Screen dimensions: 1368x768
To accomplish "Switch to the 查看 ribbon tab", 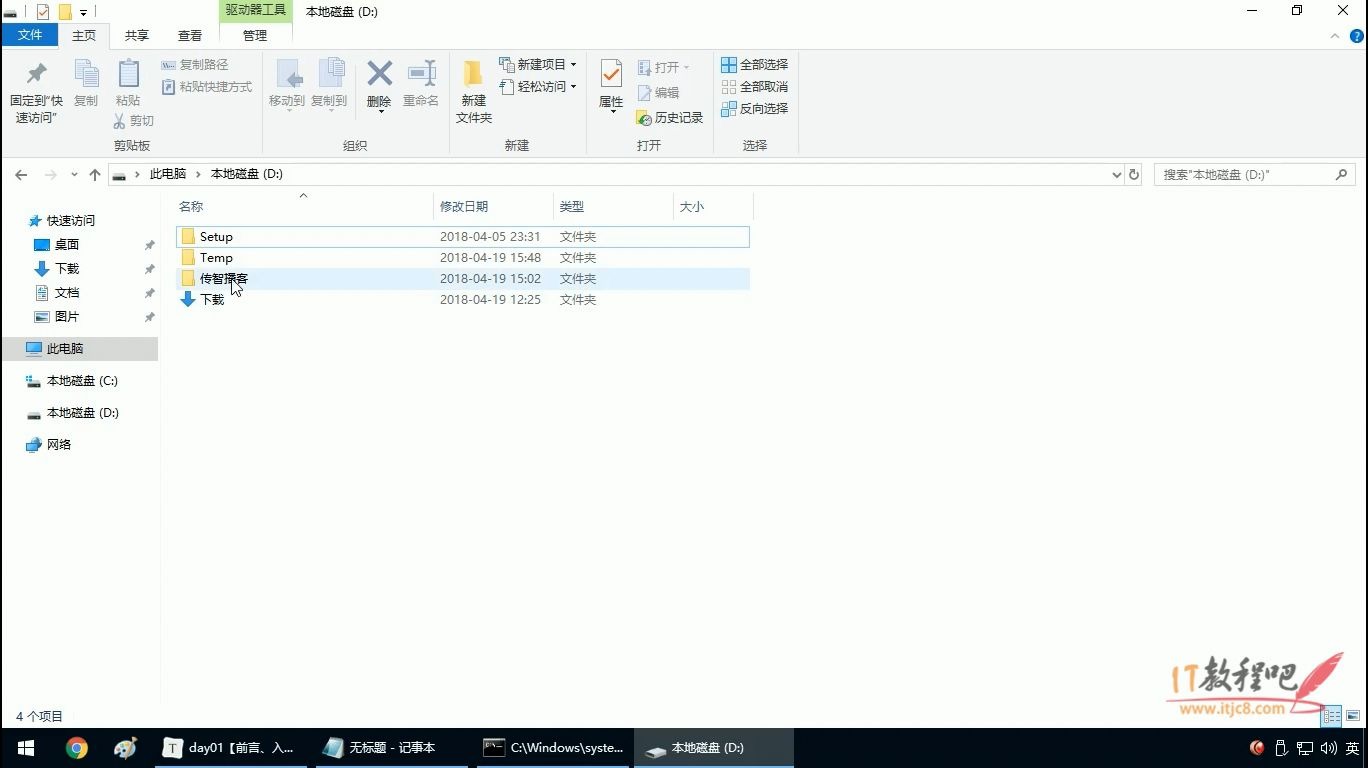I will (189, 35).
